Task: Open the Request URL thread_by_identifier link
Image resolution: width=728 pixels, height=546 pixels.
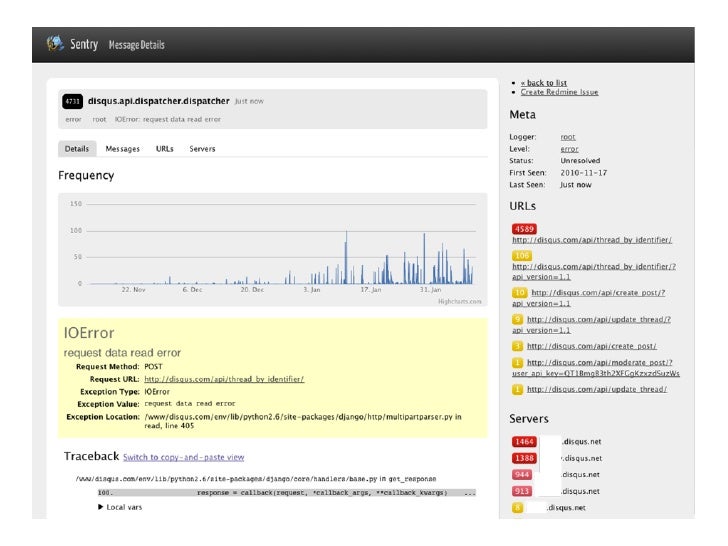Action: (x=224, y=379)
